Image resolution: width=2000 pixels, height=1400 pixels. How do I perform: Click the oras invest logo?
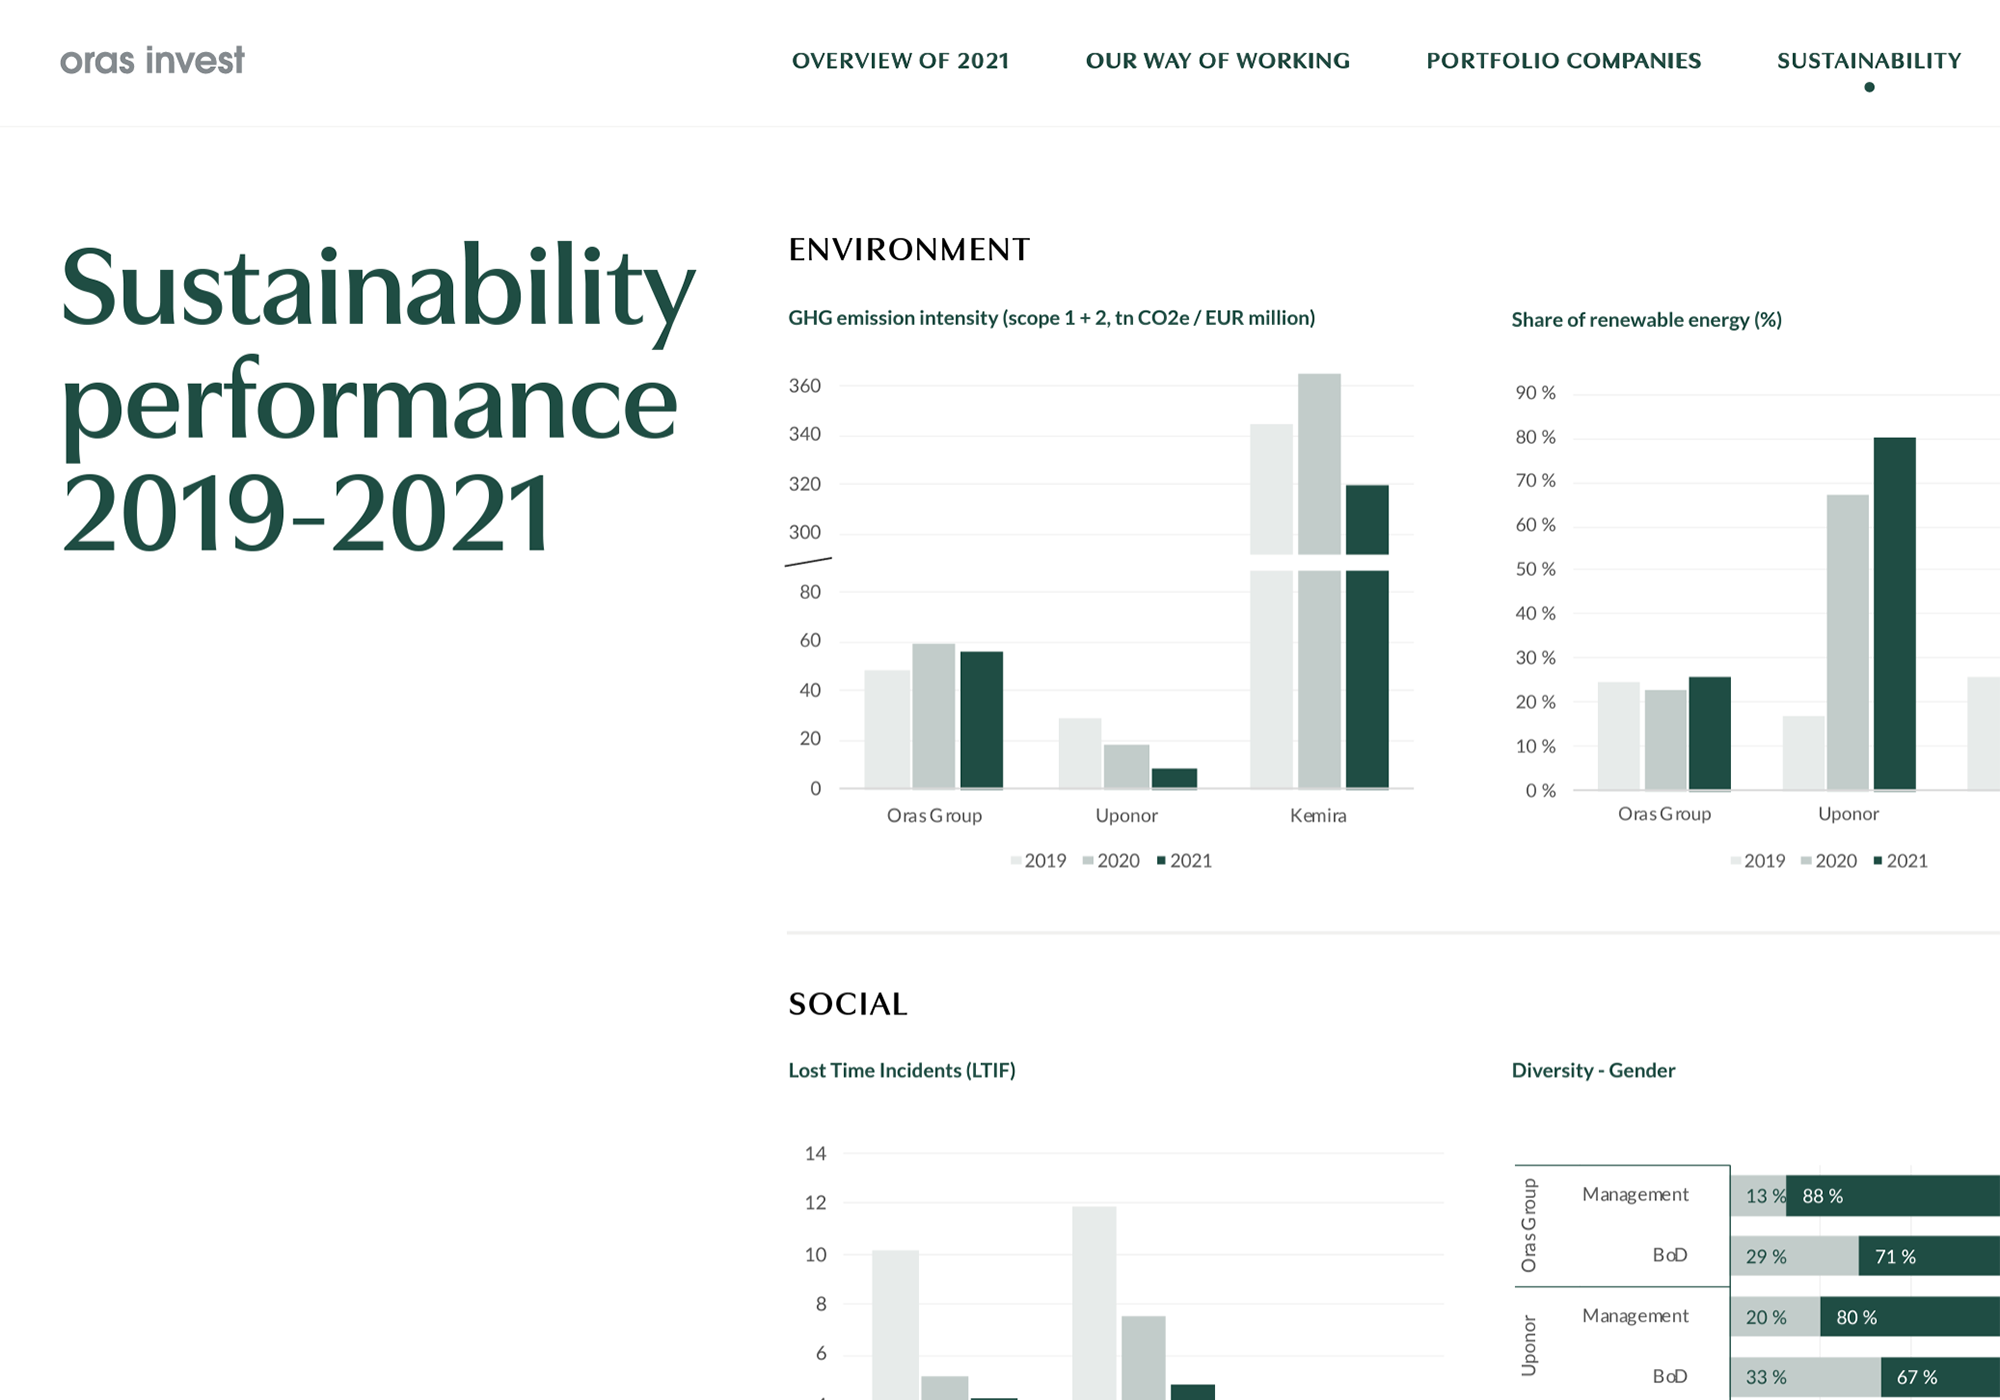coord(152,61)
